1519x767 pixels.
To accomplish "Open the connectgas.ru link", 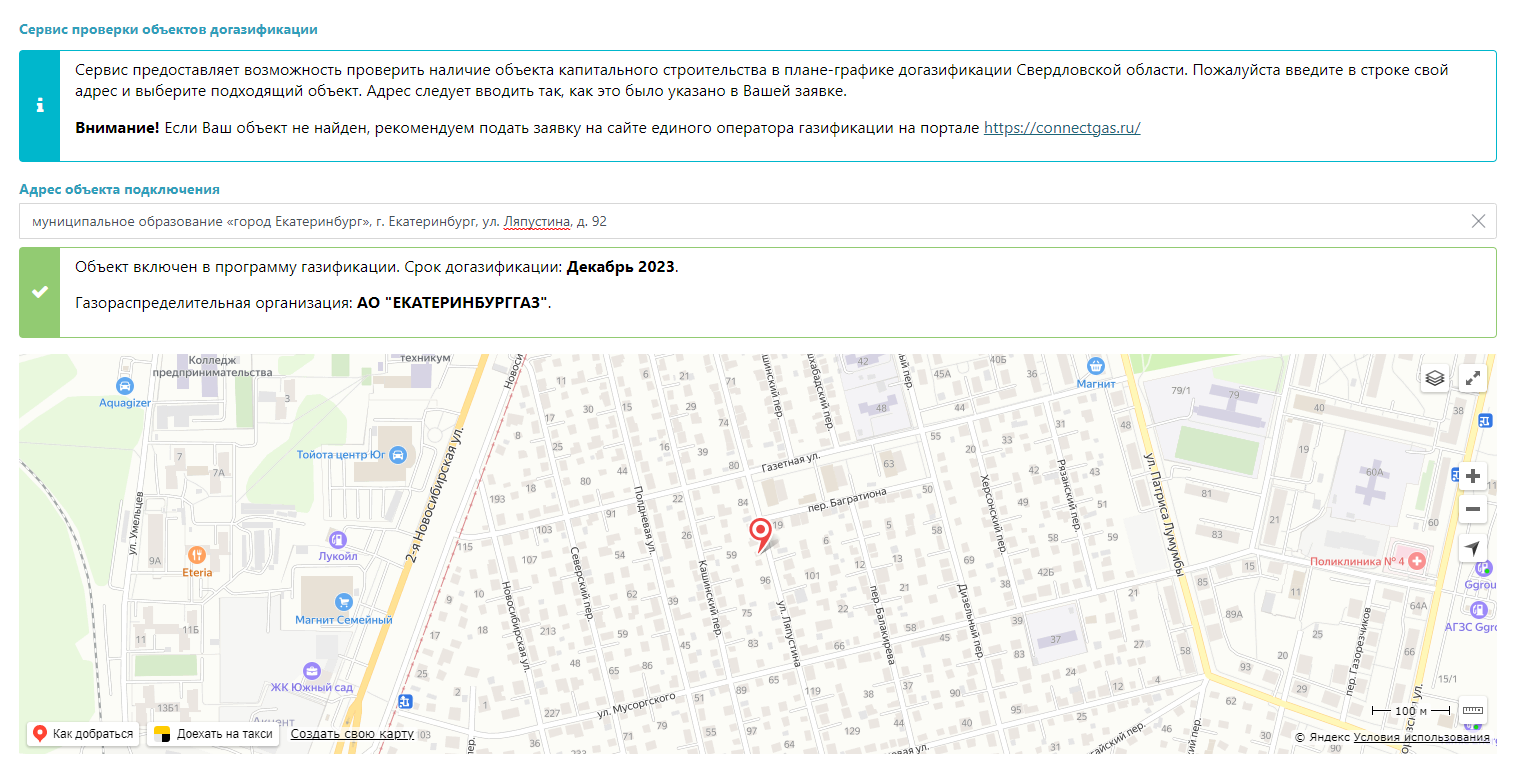I will [1061, 127].
